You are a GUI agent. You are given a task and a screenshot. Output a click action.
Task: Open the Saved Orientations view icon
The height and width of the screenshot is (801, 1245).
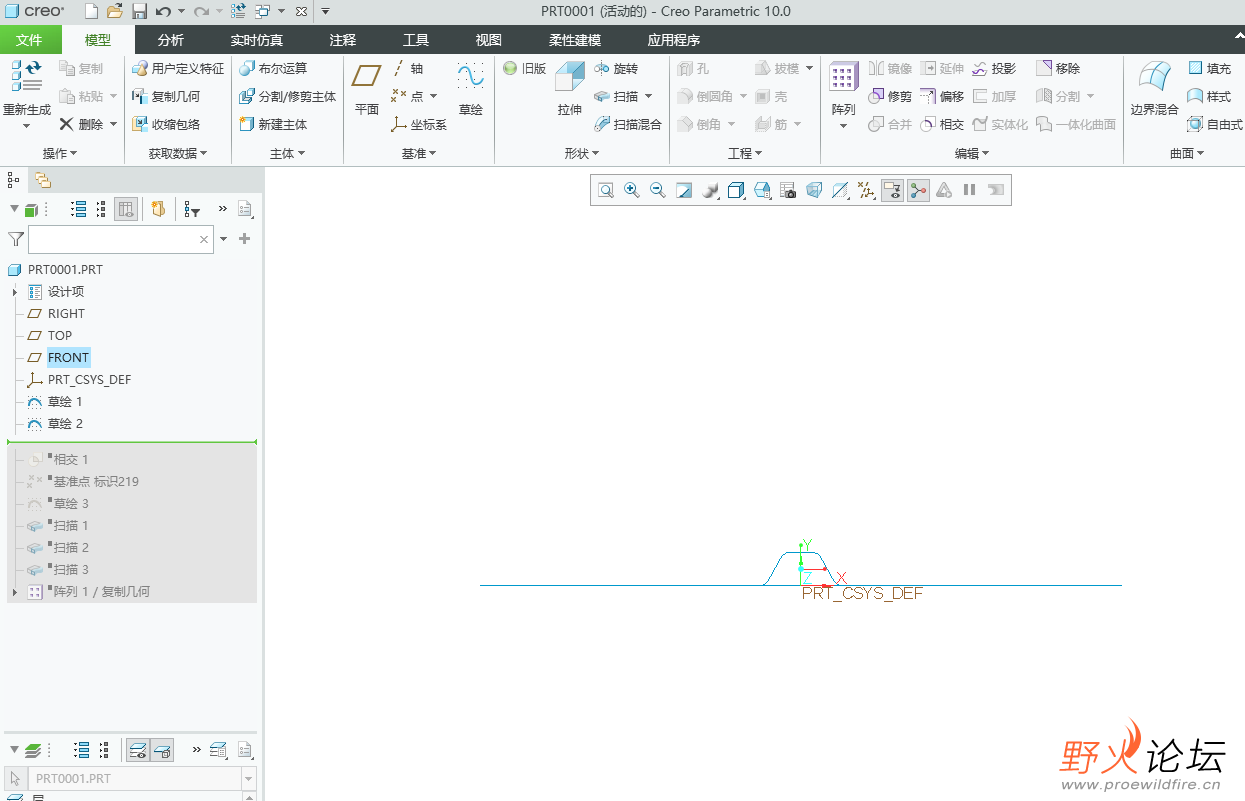pos(762,190)
